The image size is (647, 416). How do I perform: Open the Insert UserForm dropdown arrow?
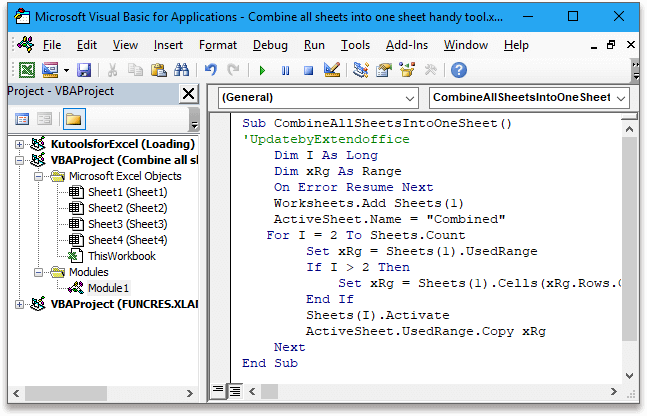pos(66,71)
